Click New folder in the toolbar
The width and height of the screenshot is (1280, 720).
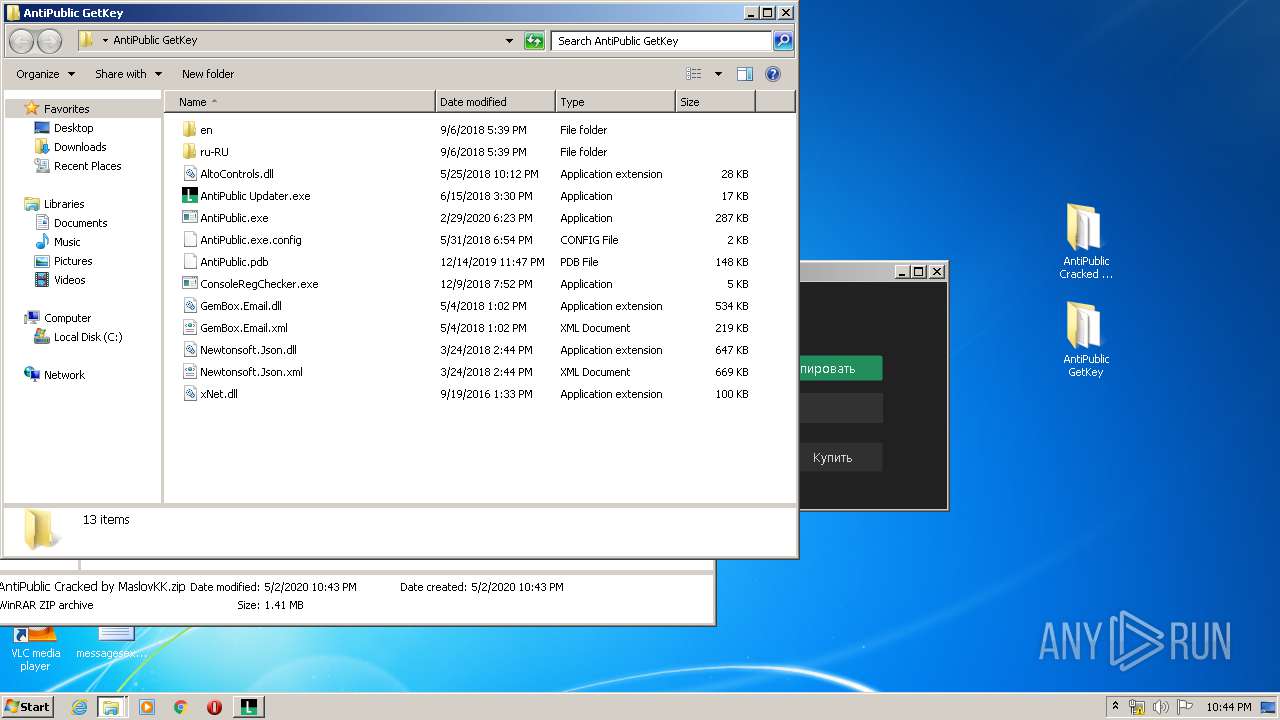[x=208, y=74]
